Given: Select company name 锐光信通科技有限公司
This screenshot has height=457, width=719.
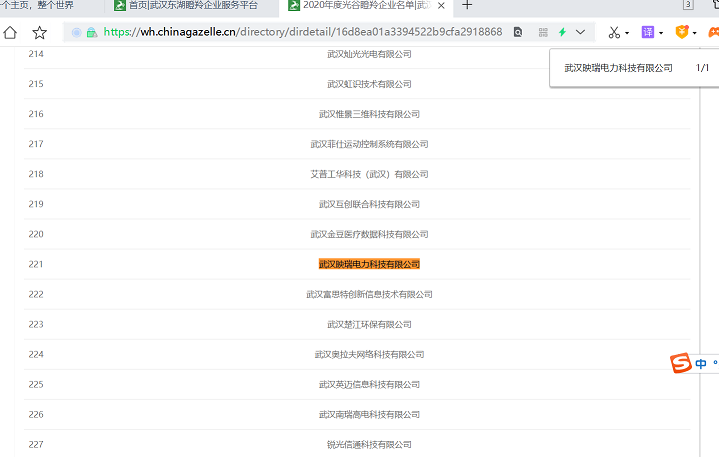Looking at the screenshot, I should click(x=369, y=445).
